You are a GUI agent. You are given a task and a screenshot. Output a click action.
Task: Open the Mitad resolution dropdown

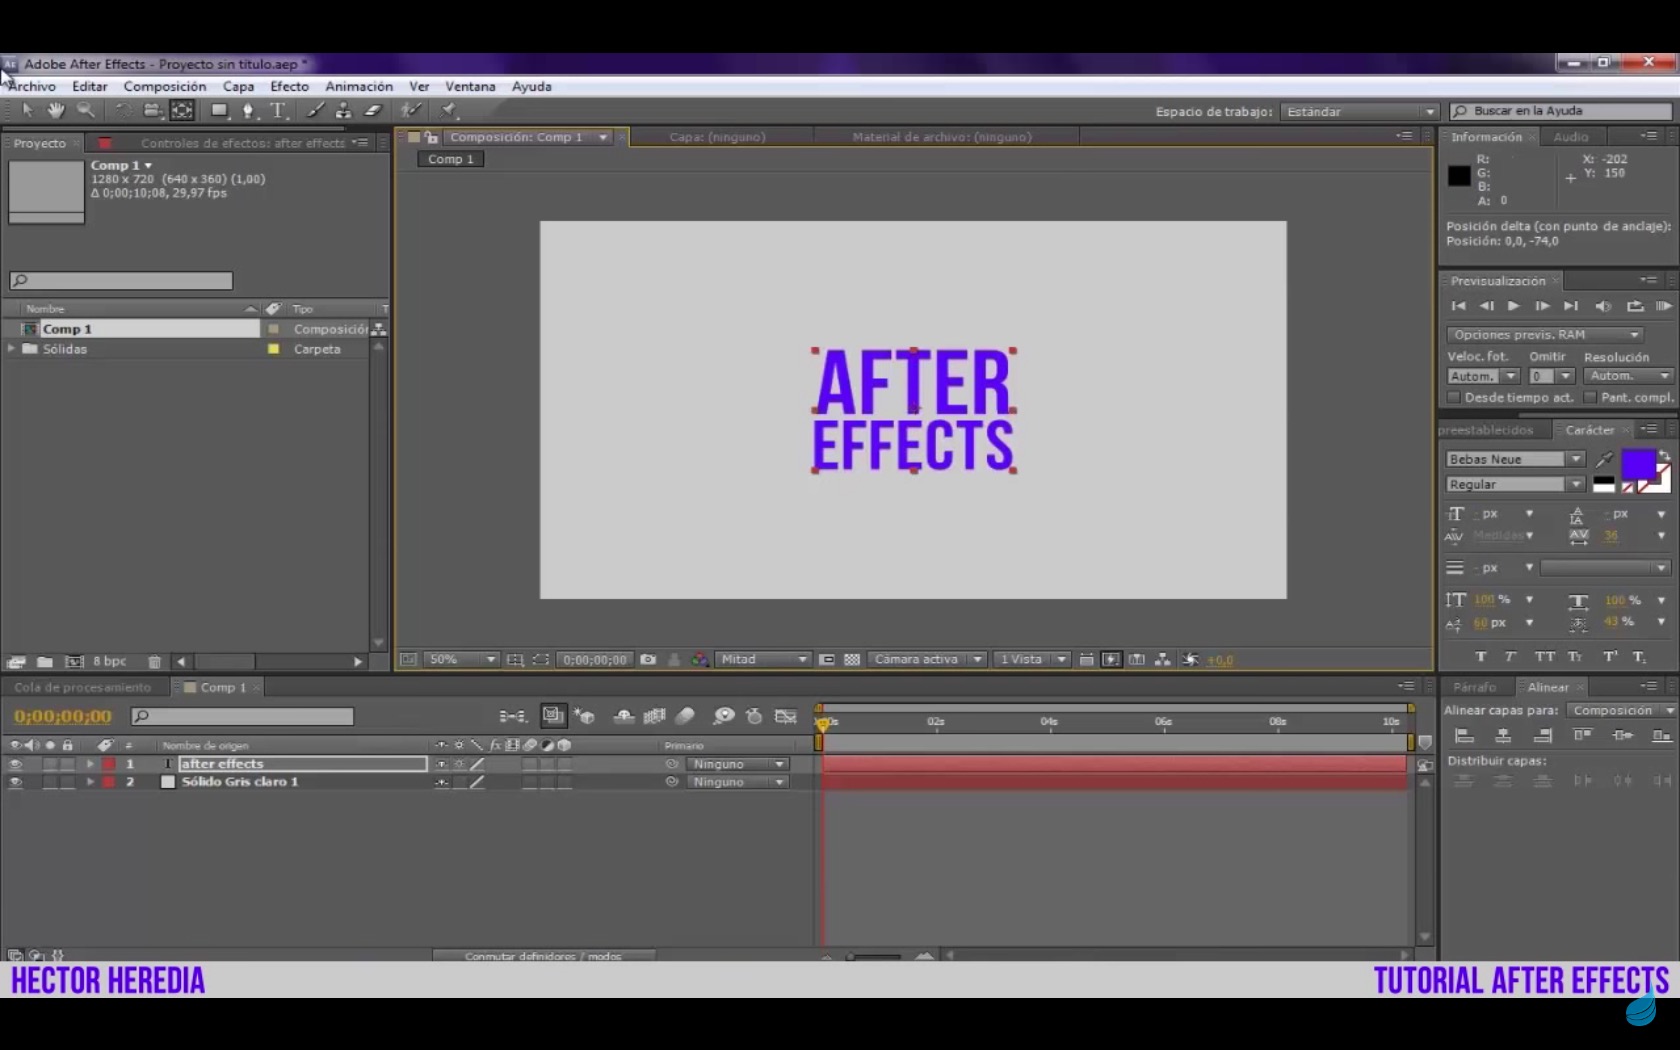(x=764, y=660)
